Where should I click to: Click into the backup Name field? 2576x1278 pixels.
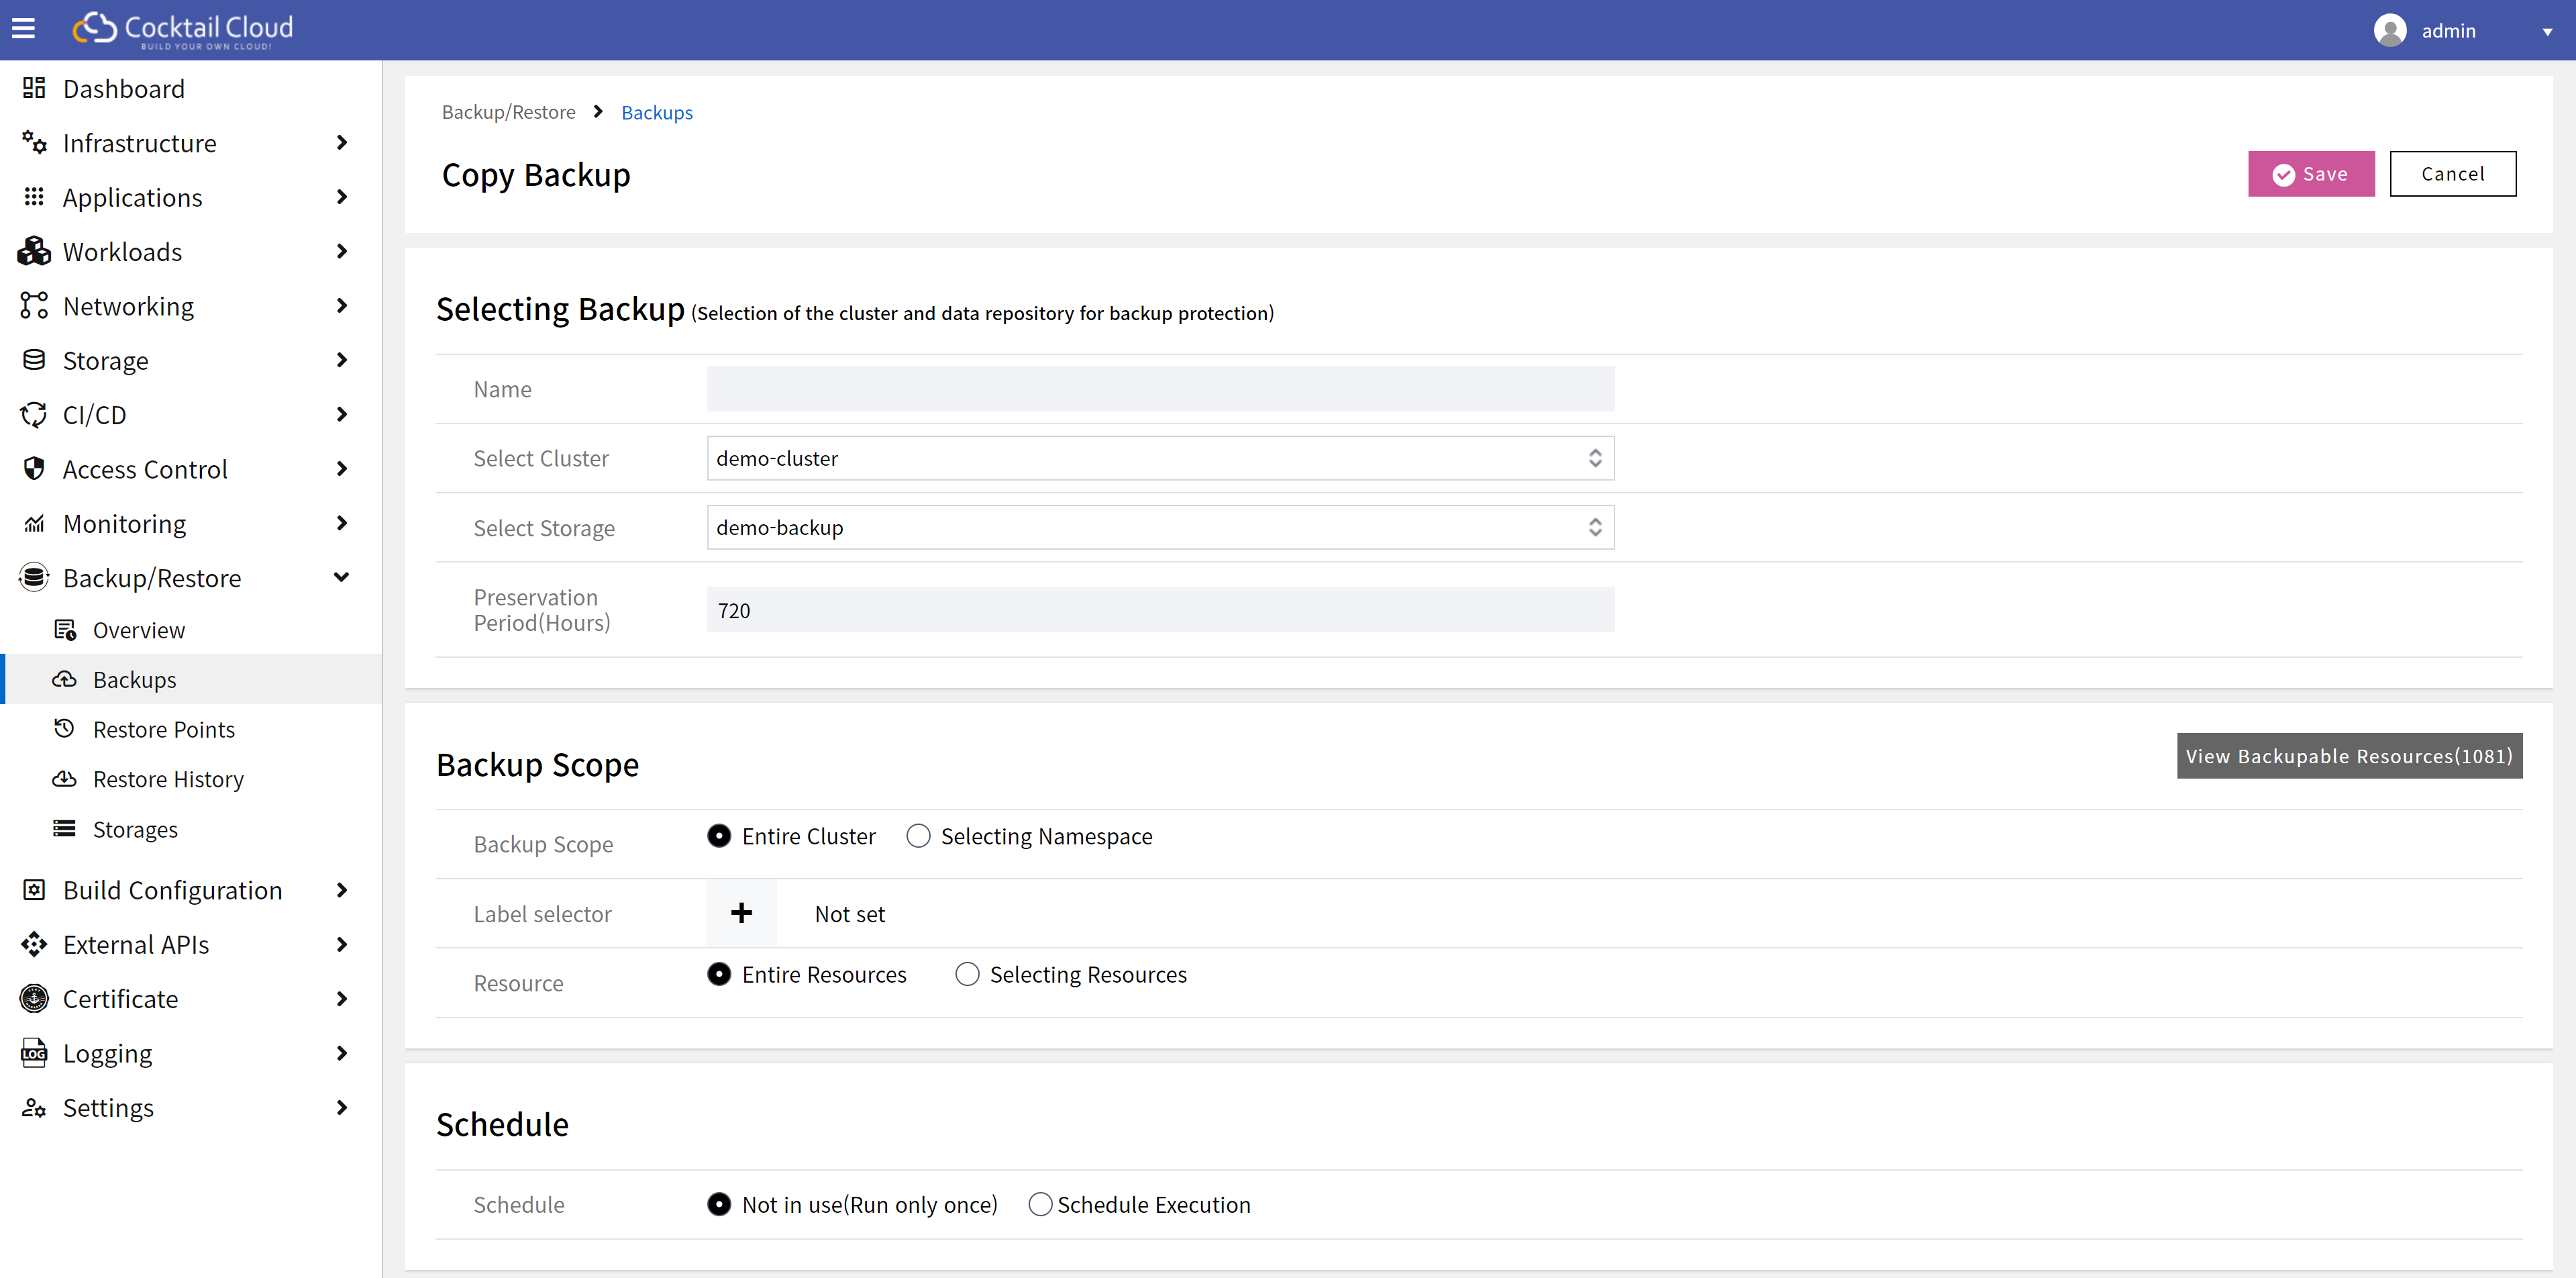1160,389
